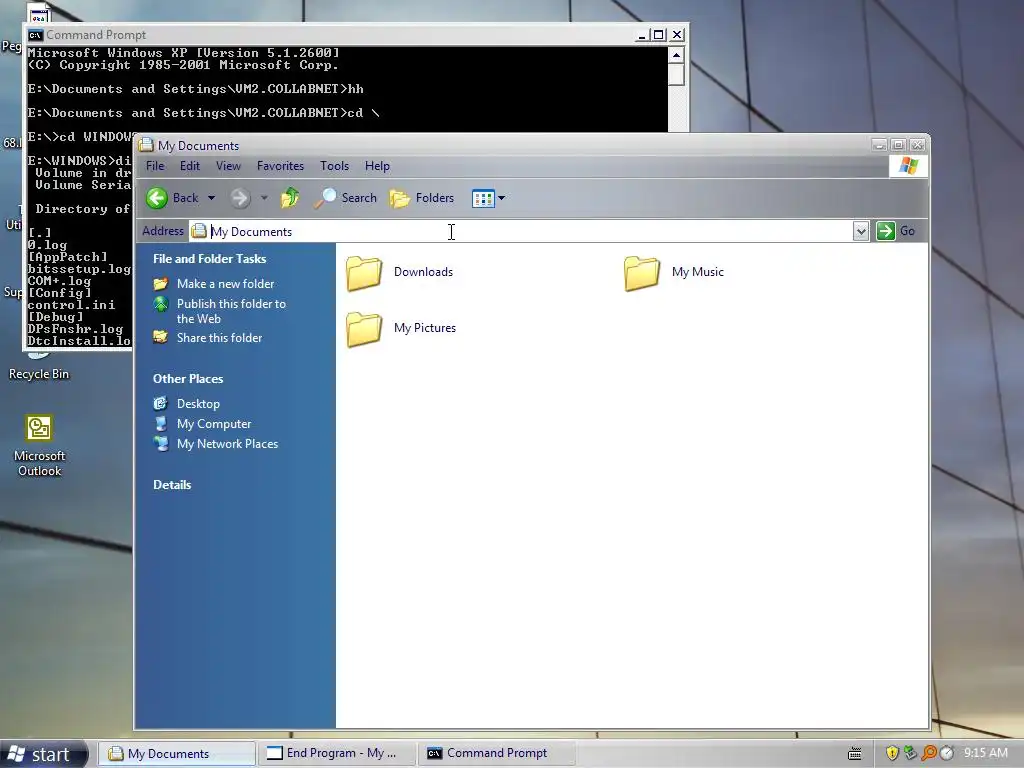Open the Help menu
The image size is (1024, 768).
click(377, 166)
